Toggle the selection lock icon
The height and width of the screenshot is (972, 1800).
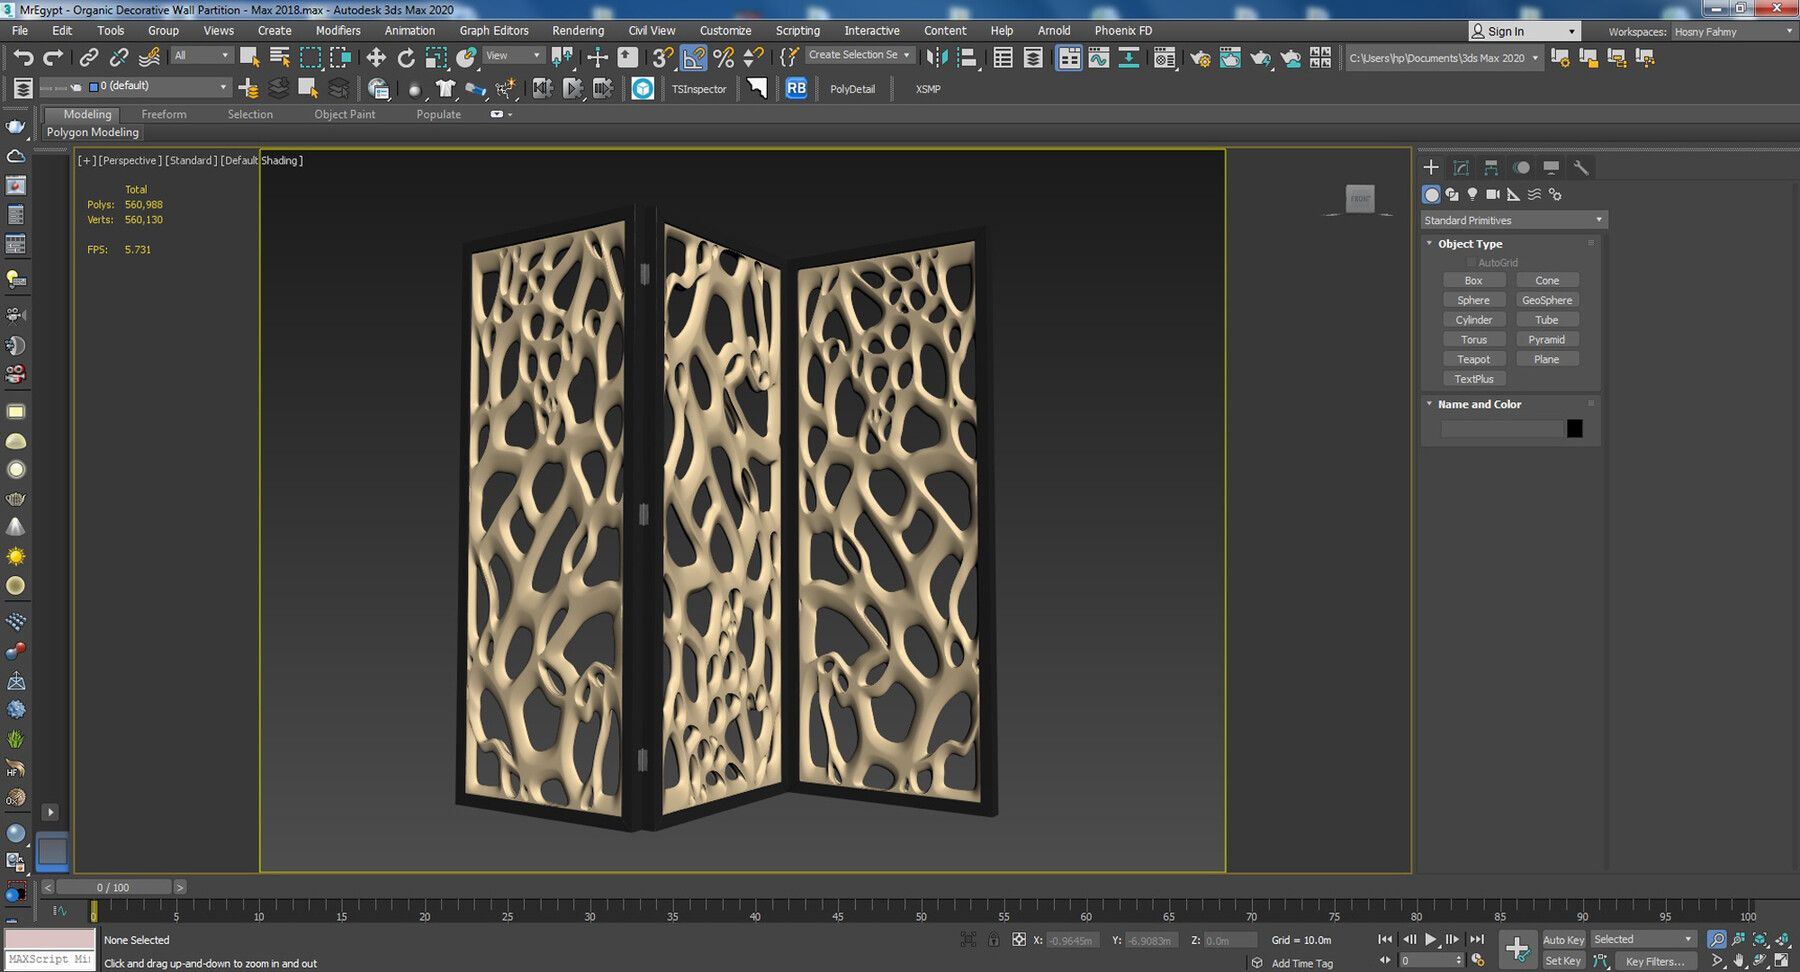pyautogui.click(x=993, y=940)
